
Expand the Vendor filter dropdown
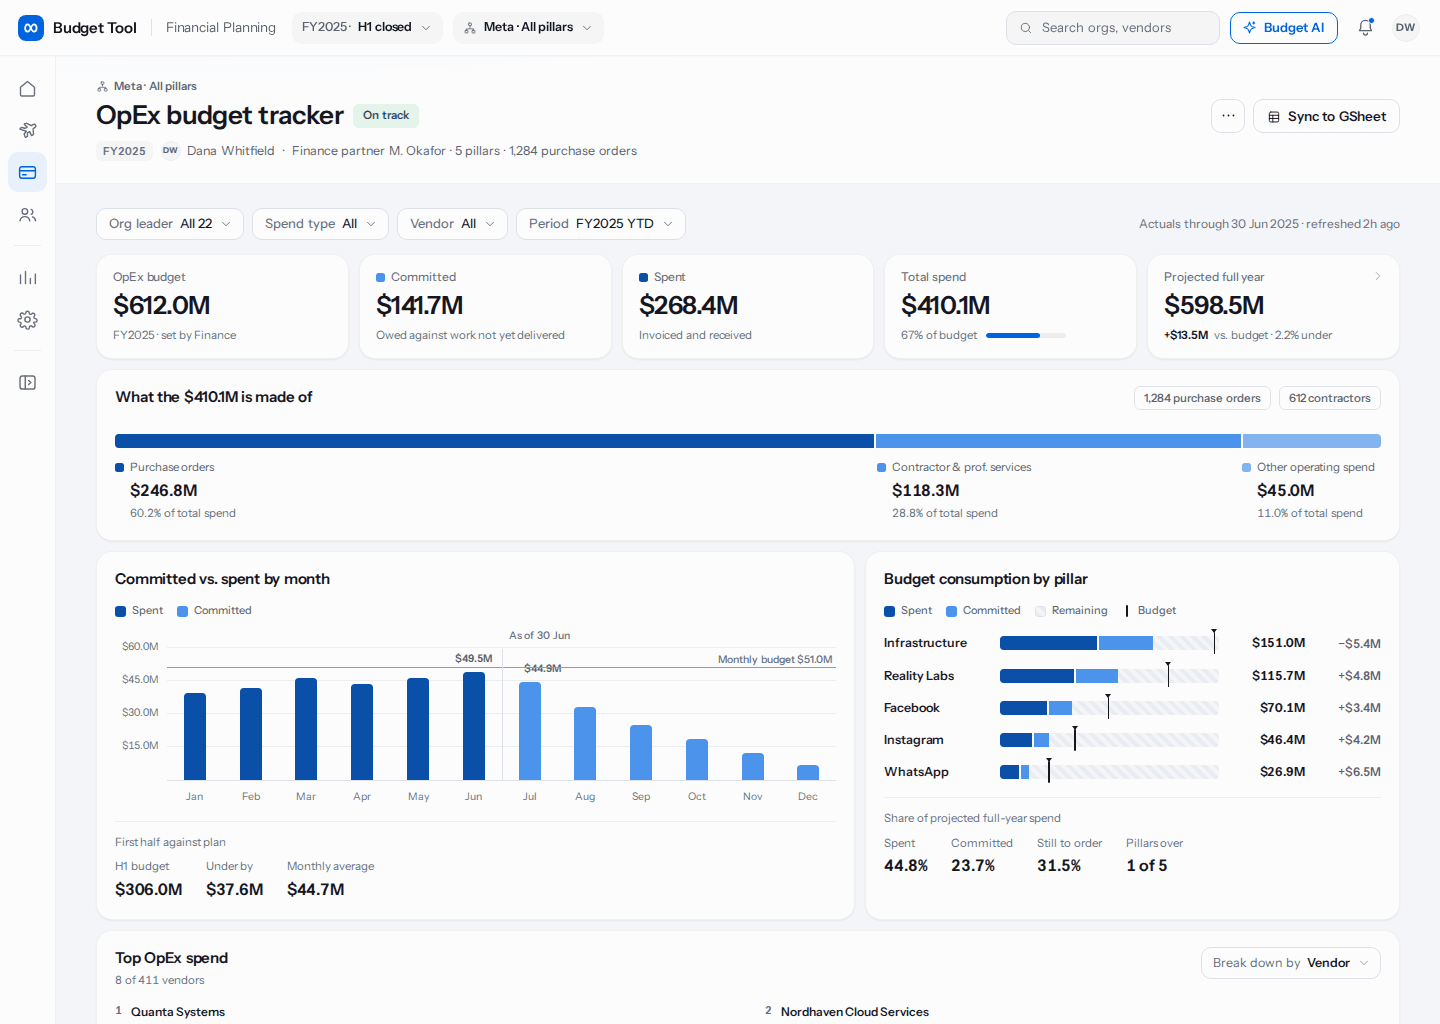(452, 224)
